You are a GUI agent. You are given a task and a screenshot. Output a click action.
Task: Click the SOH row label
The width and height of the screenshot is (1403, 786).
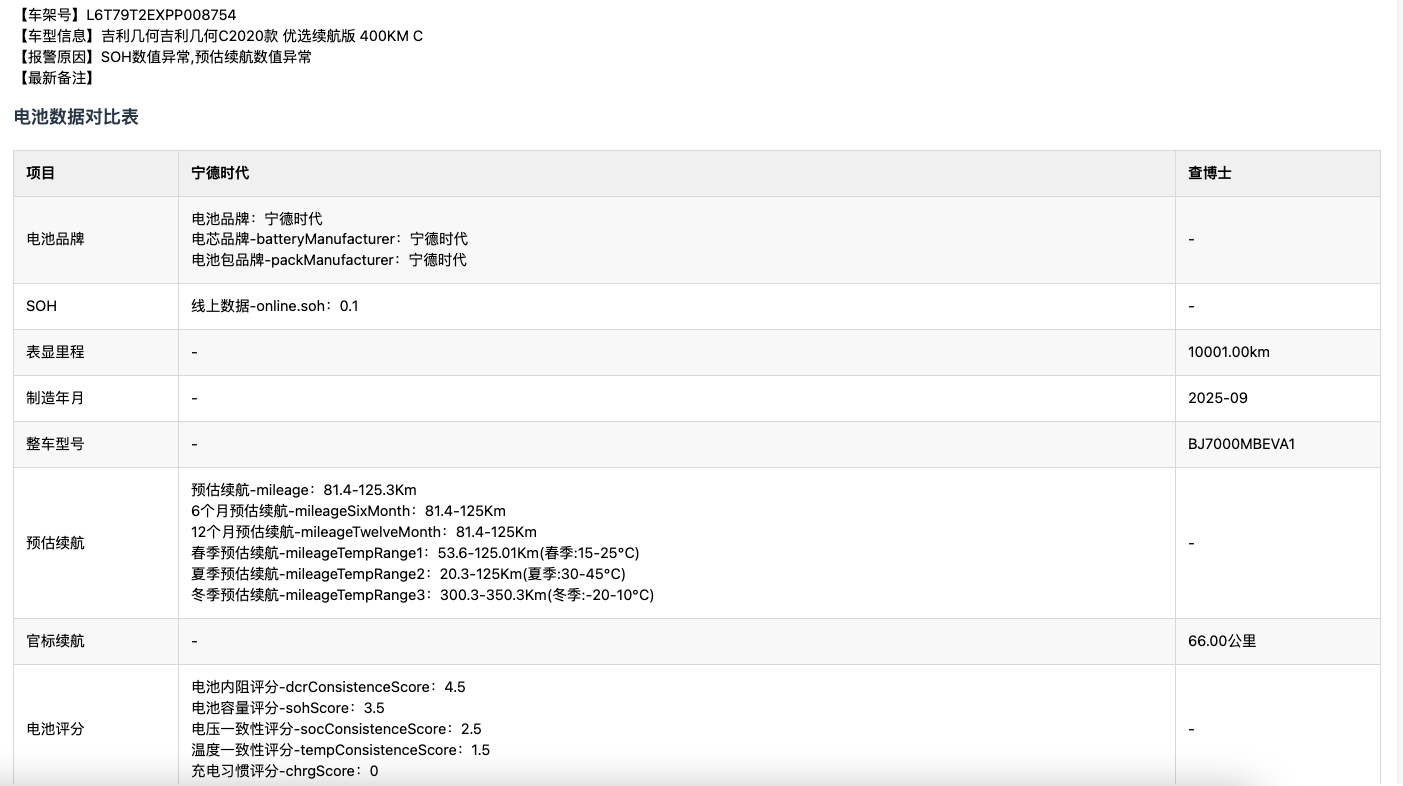[41, 307]
